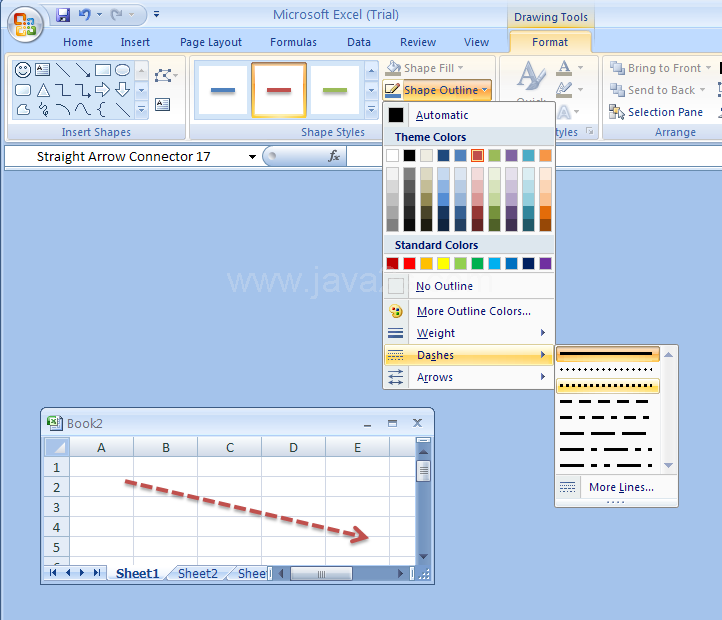Open the Weight submenu
The image size is (722, 620).
pyautogui.click(x=468, y=333)
